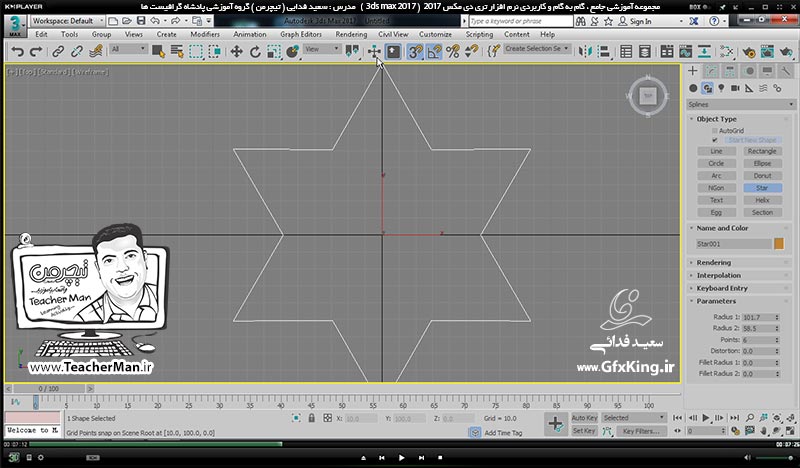
Task: Select the Lights category icon
Action: [x=721, y=88]
